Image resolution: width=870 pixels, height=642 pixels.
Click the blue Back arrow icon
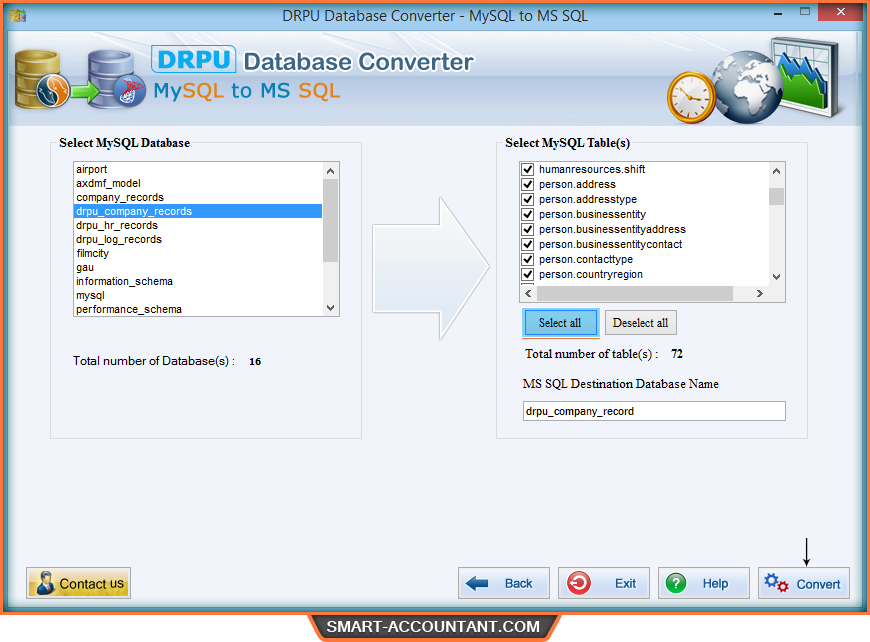477,583
